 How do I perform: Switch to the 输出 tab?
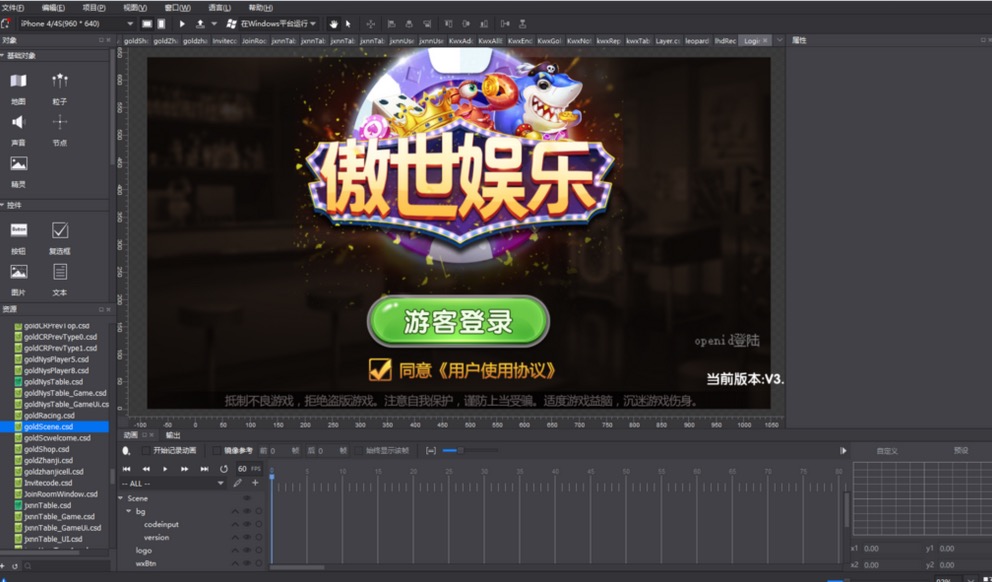(x=173, y=435)
